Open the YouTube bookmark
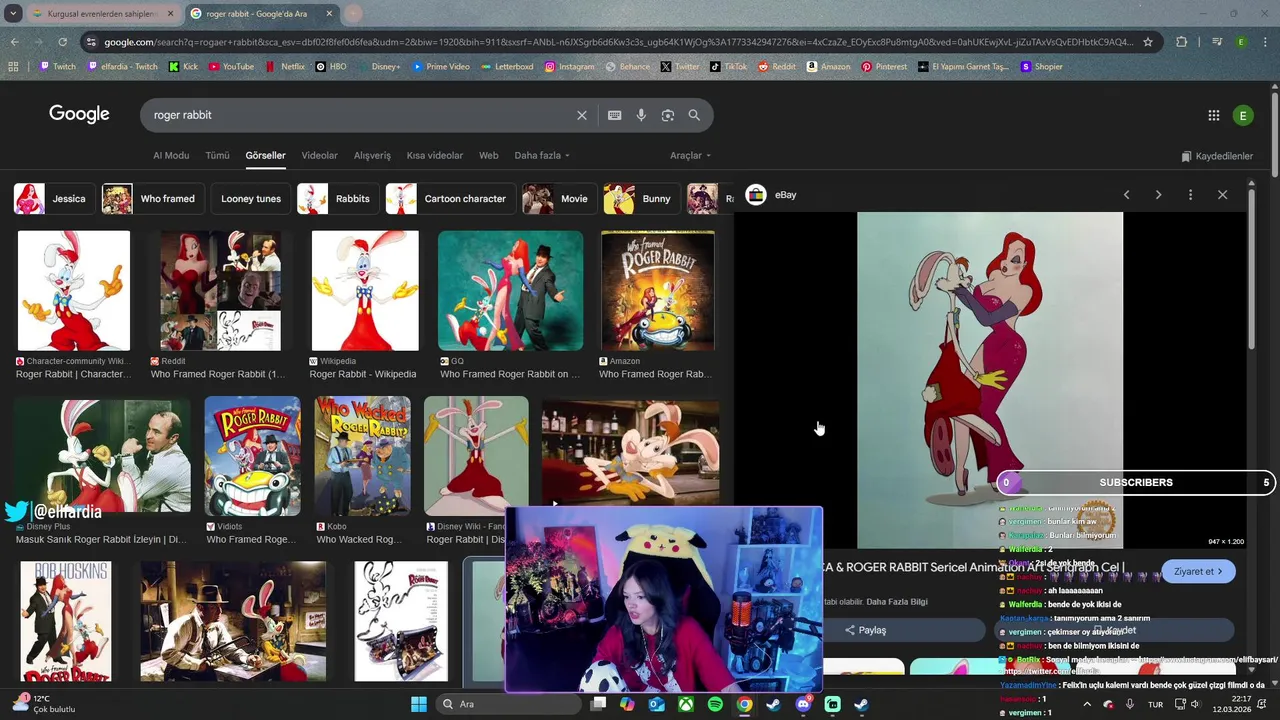 click(x=231, y=67)
